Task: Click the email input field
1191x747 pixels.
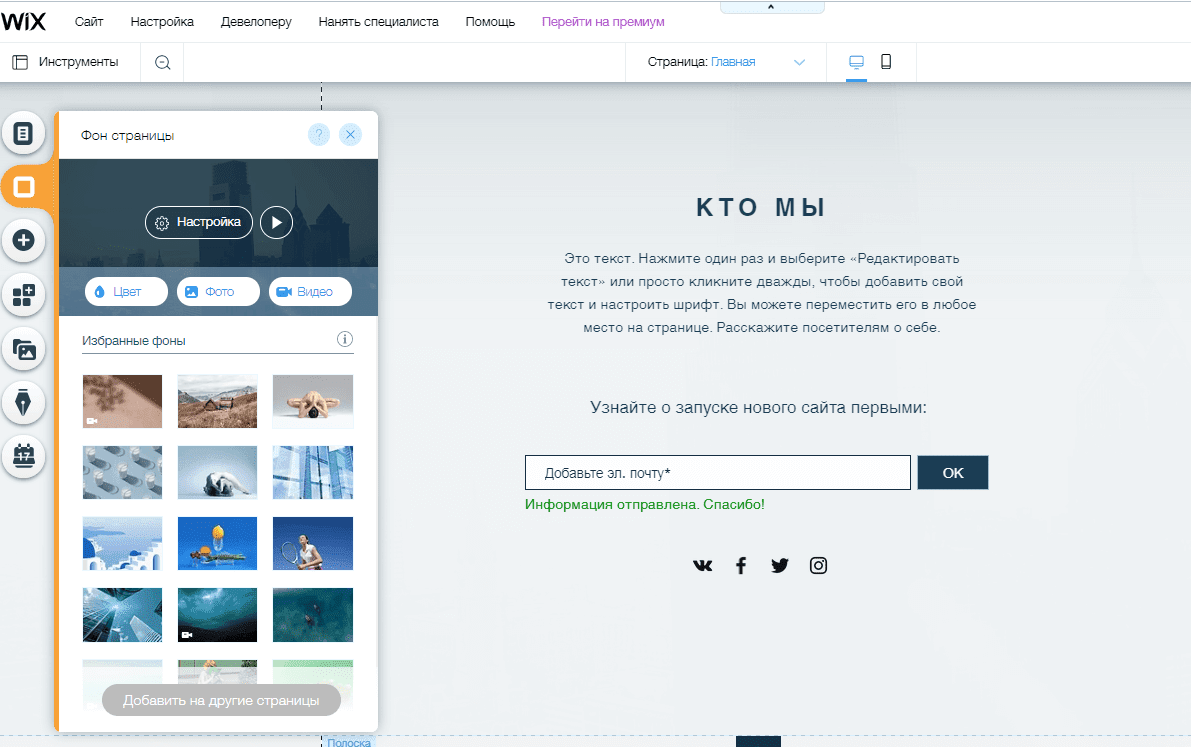Action: (716, 472)
